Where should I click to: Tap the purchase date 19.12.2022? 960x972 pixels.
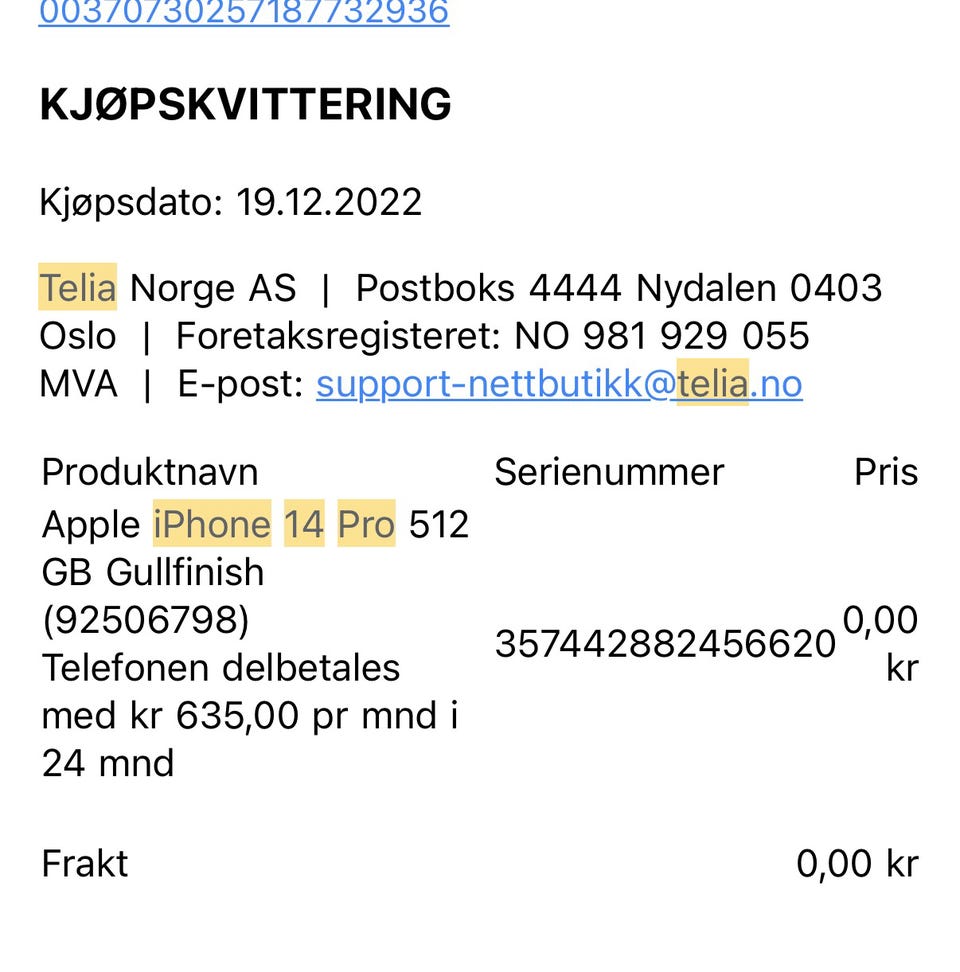tap(328, 201)
